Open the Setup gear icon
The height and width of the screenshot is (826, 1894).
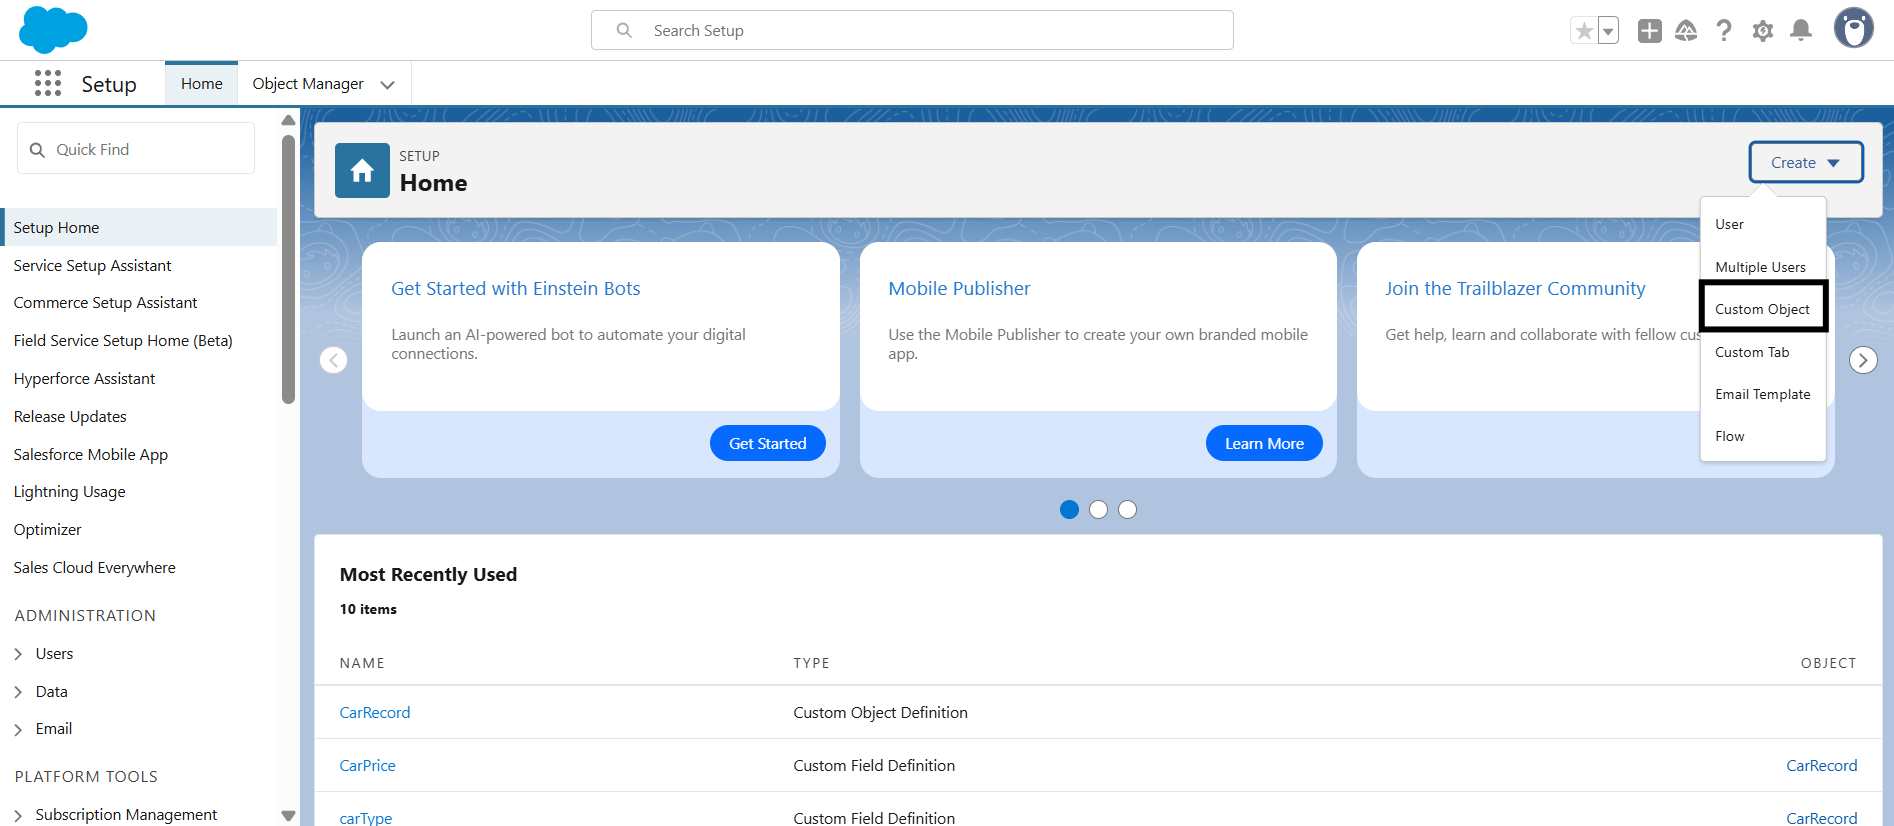tap(1763, 31)
